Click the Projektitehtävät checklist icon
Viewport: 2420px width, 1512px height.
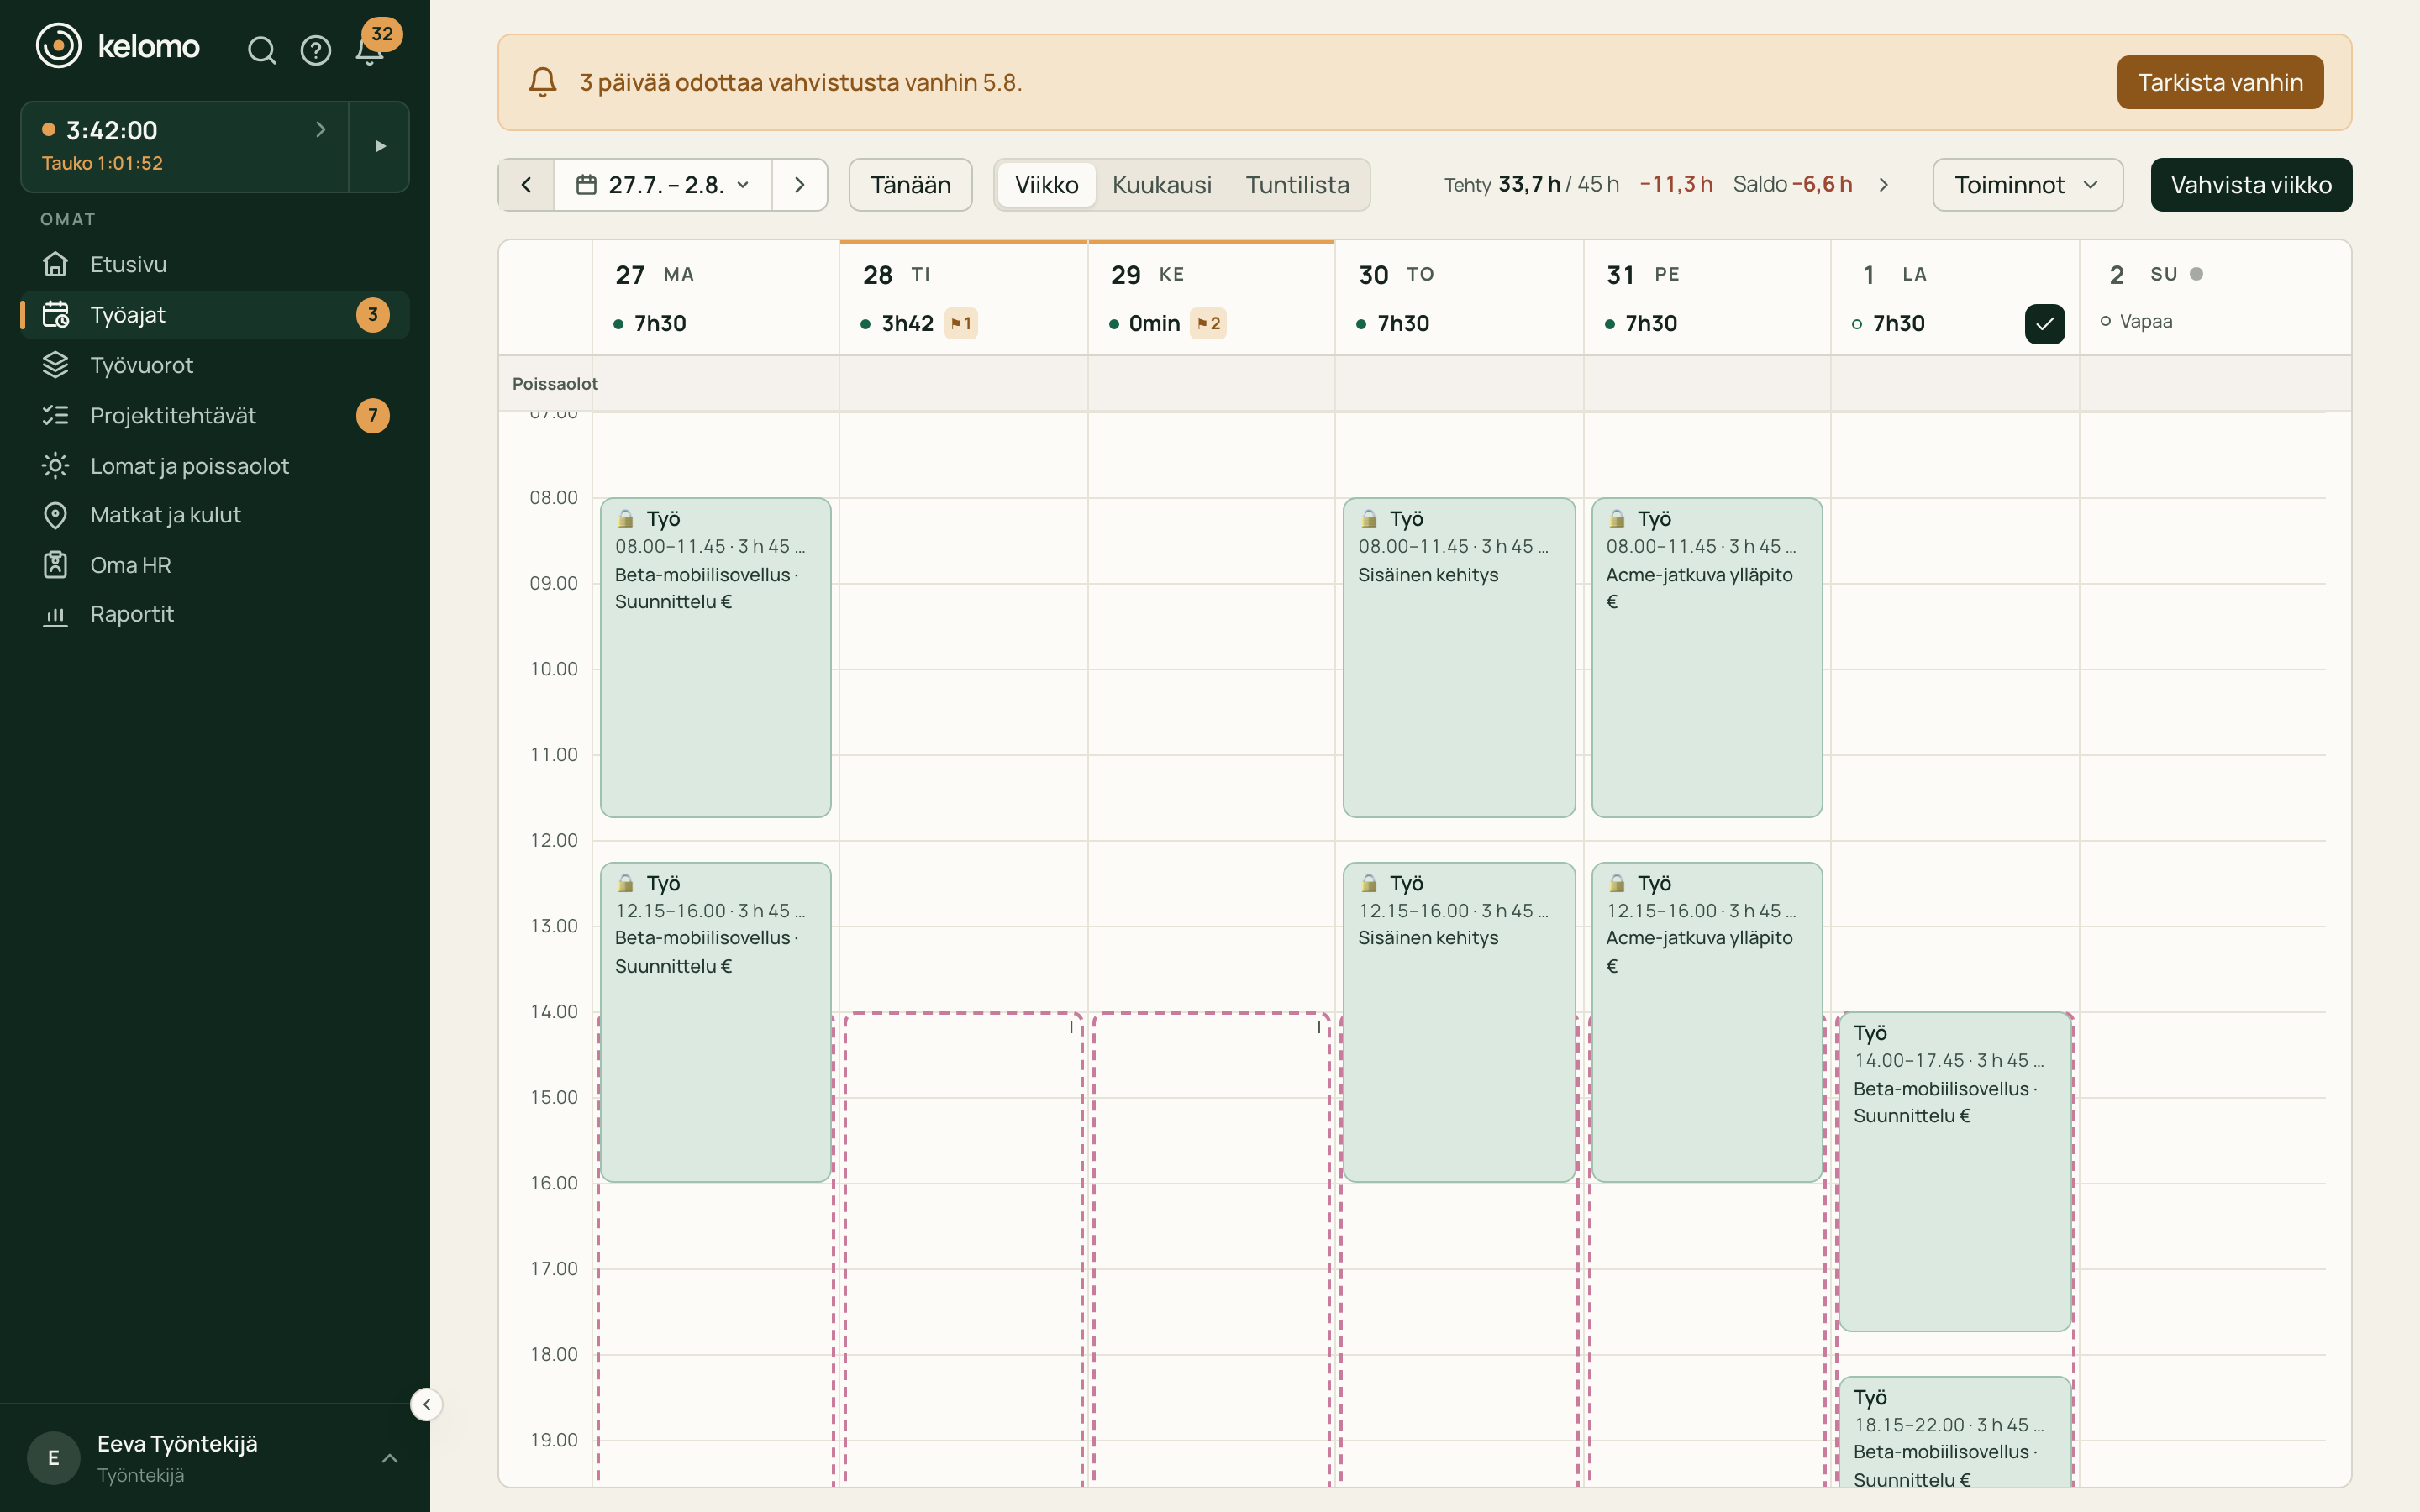click(x=56, y=415)
